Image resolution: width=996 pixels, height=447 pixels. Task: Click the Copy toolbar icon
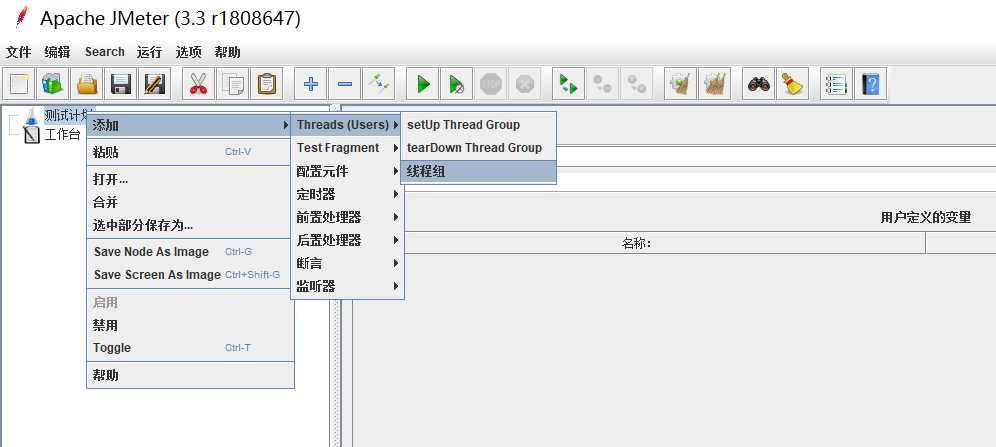click(x=232, y=84)
